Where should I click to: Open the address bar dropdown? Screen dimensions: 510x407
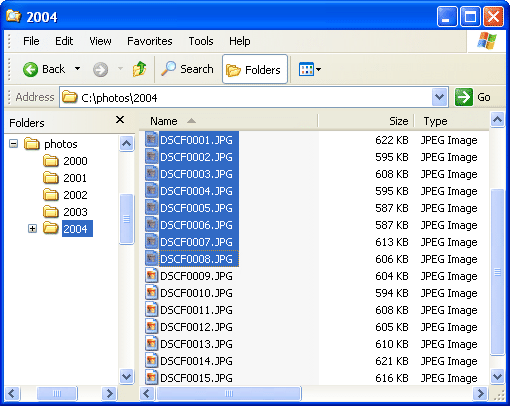pos(439,97)
